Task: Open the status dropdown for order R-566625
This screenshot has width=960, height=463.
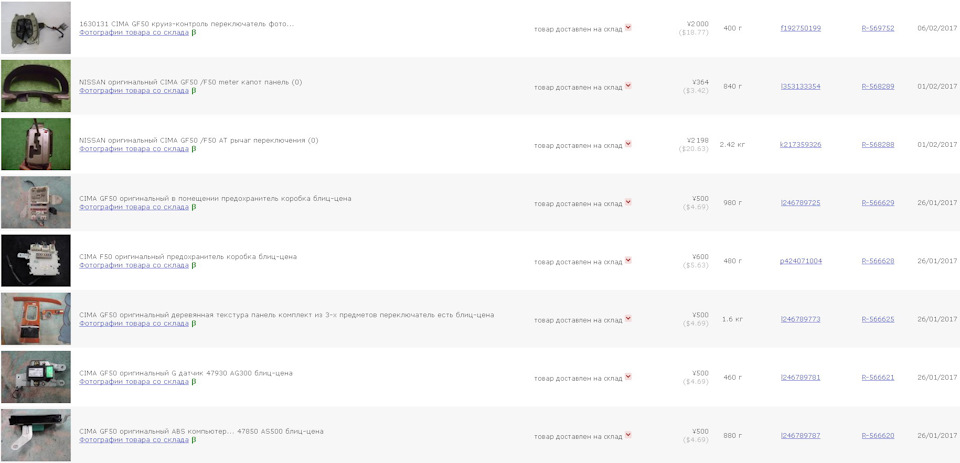Action: pyautogui.click(x=628, y=319)
